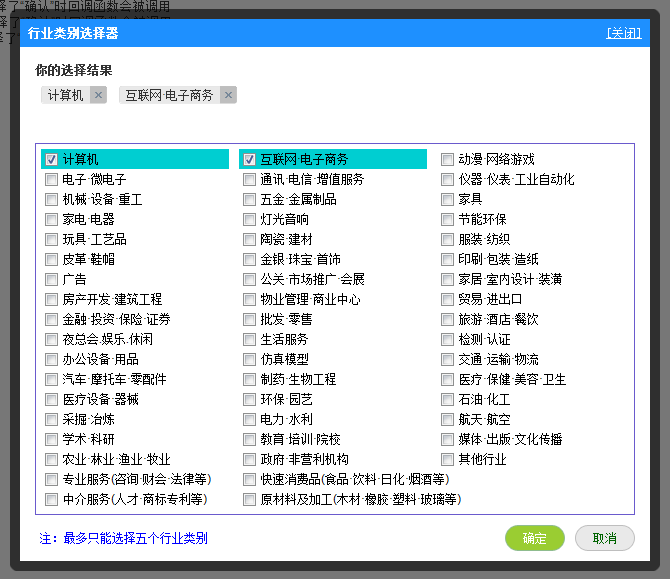Click the 关闭 link in dialog header
Image resolution: width=670 pixels, height=579 pixels.
point(623,33)
